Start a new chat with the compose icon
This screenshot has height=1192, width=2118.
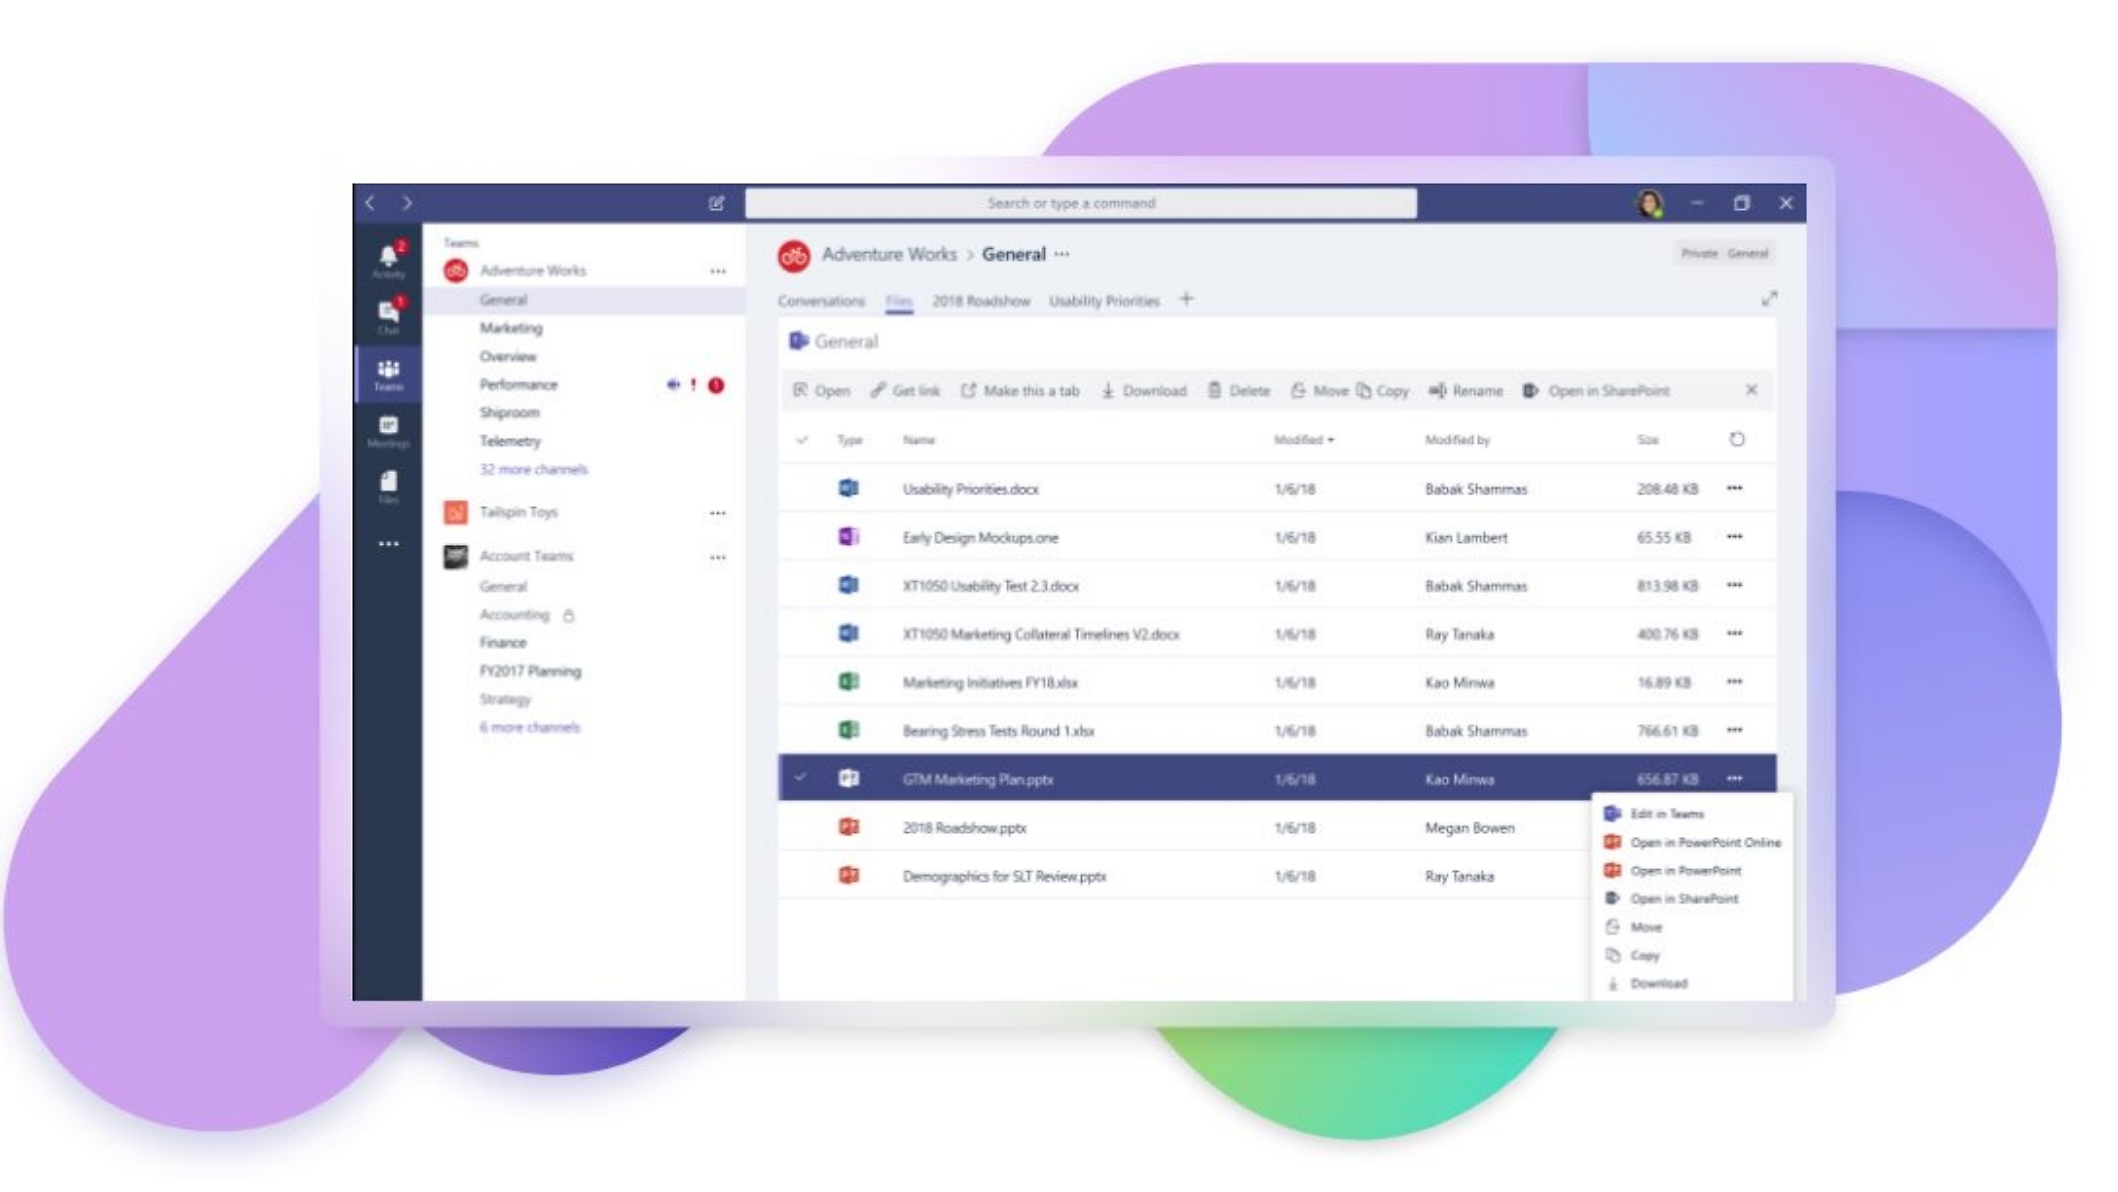715,202
